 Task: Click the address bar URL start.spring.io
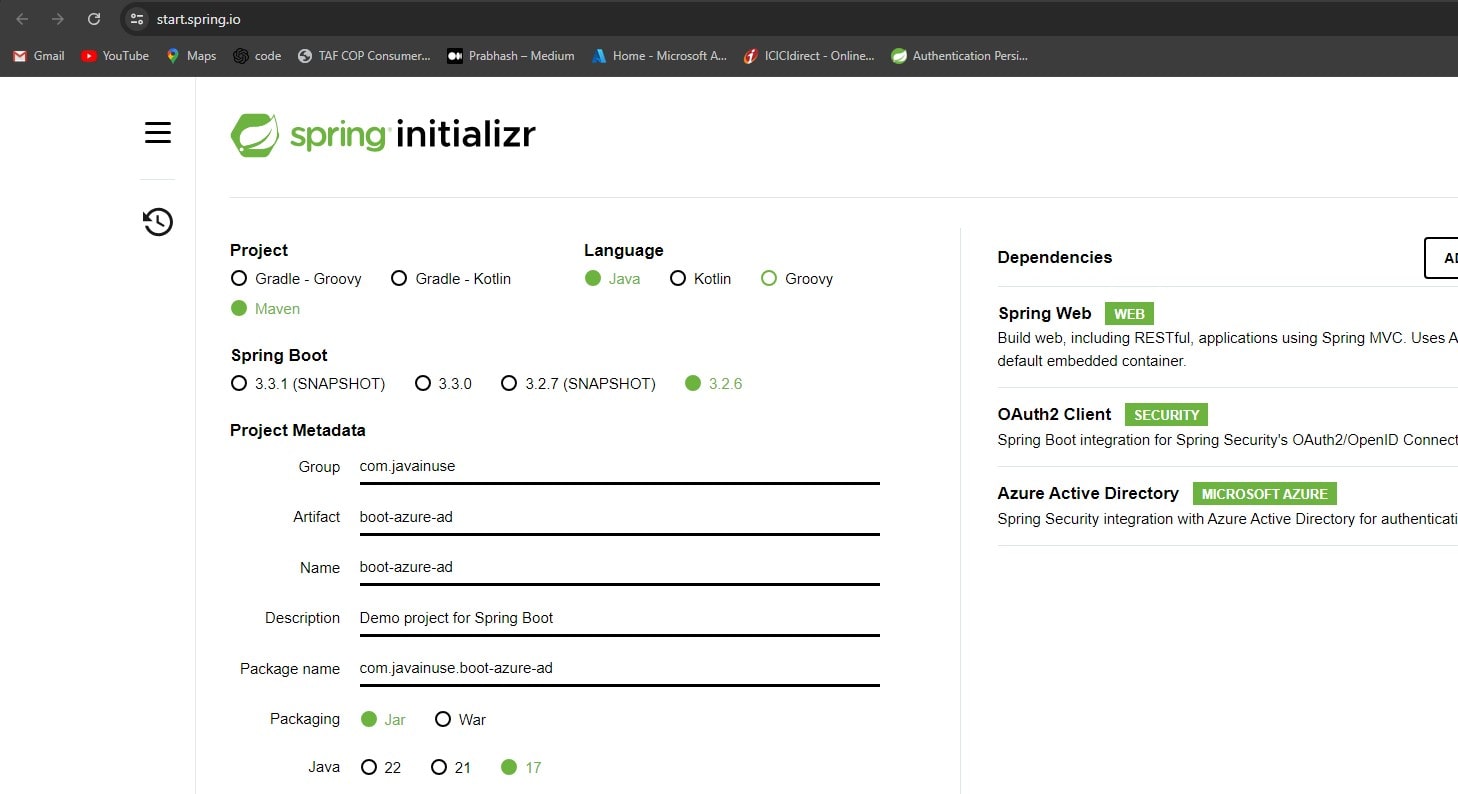tap(198, 19)
